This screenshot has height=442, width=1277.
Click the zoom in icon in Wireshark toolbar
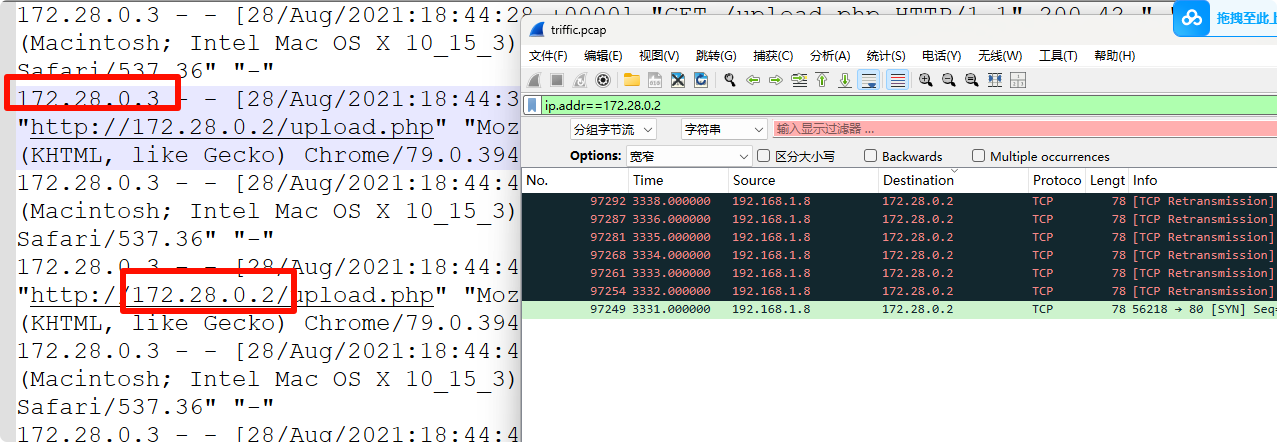click(926, 80)
